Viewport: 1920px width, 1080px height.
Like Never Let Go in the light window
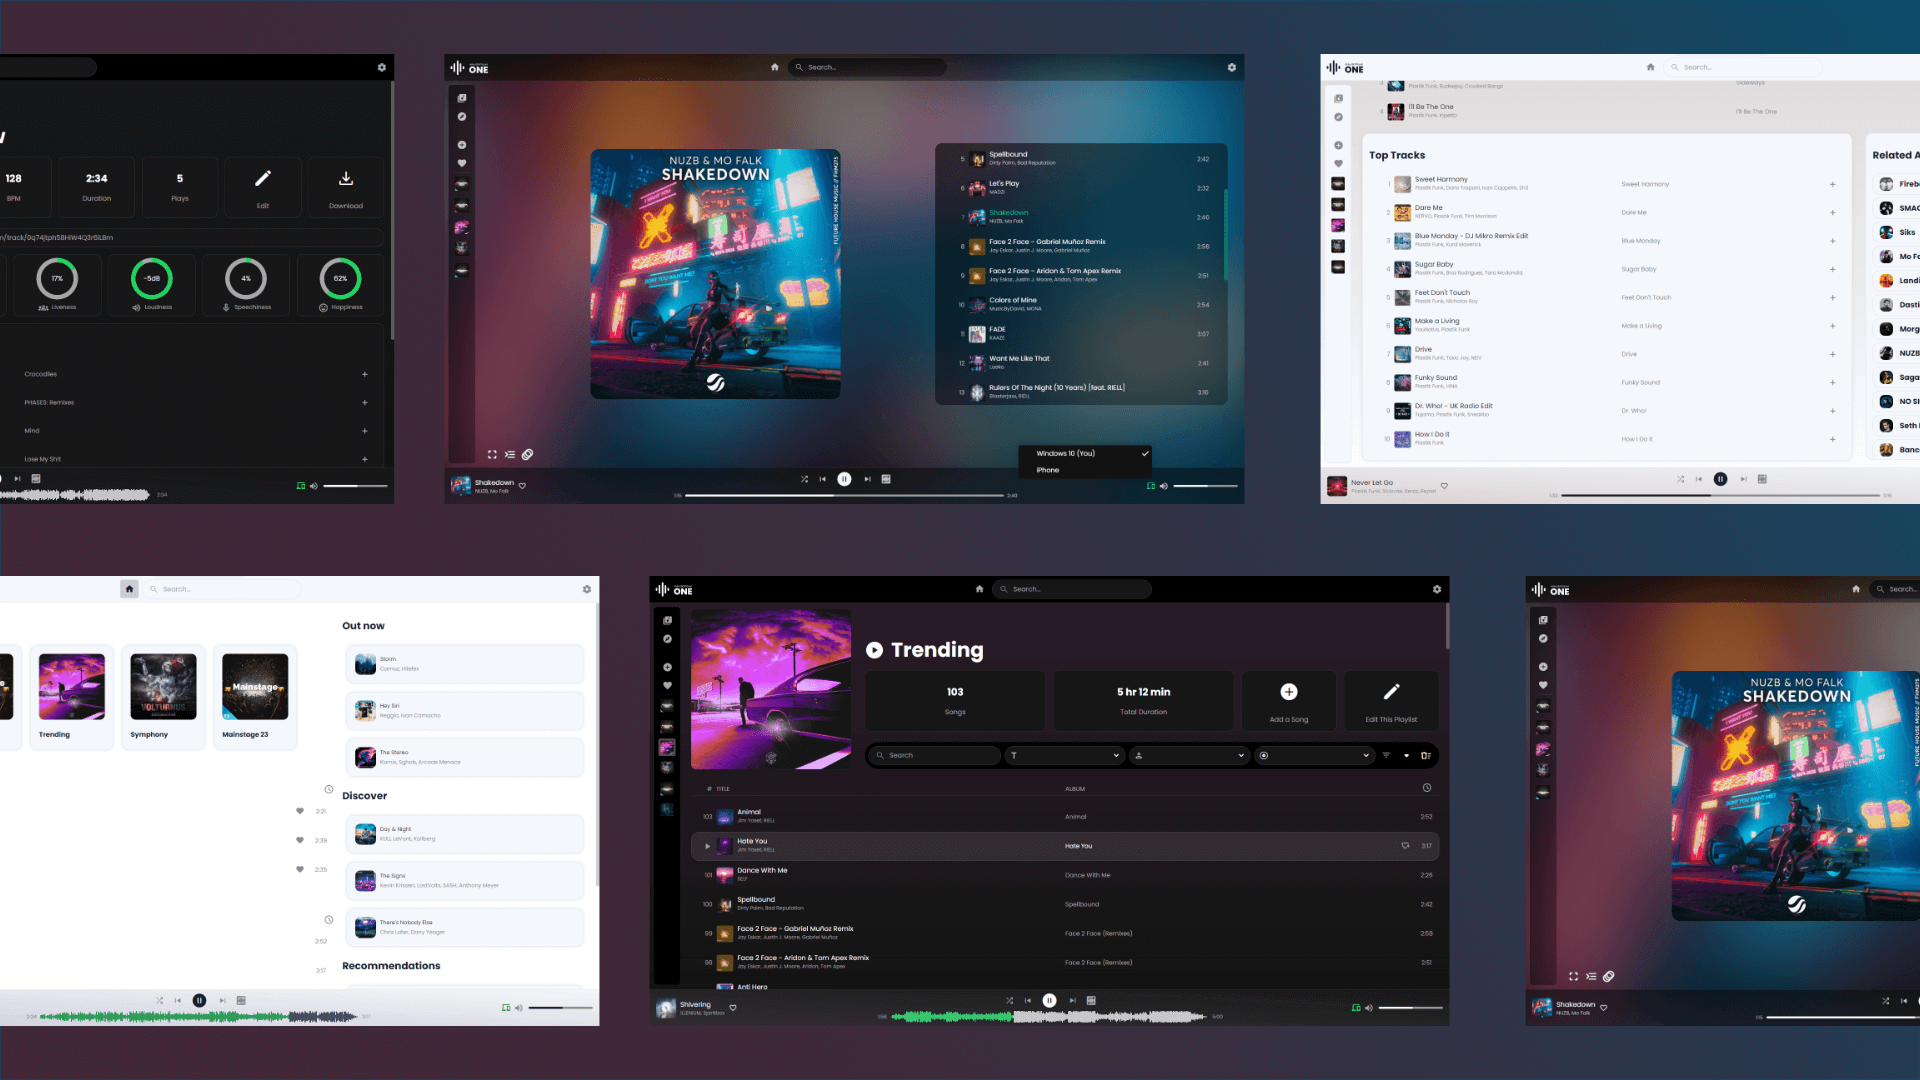point(1444,486)
